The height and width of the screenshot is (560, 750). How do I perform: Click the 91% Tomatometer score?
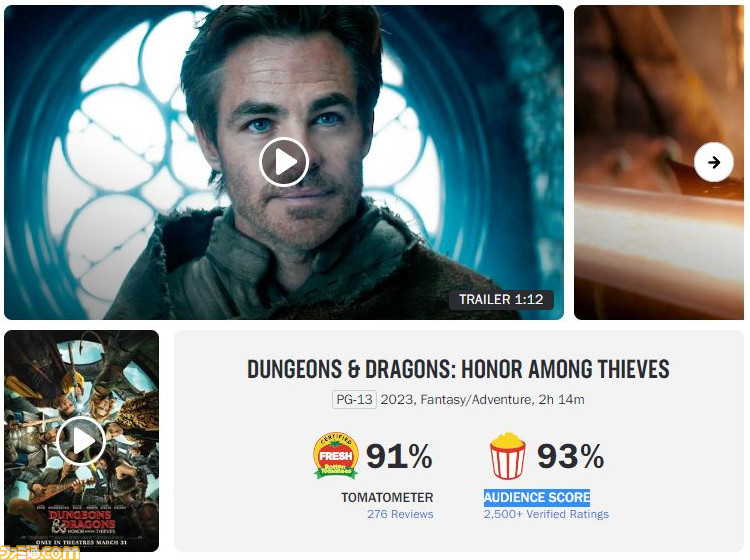click(x=399, y=456)
